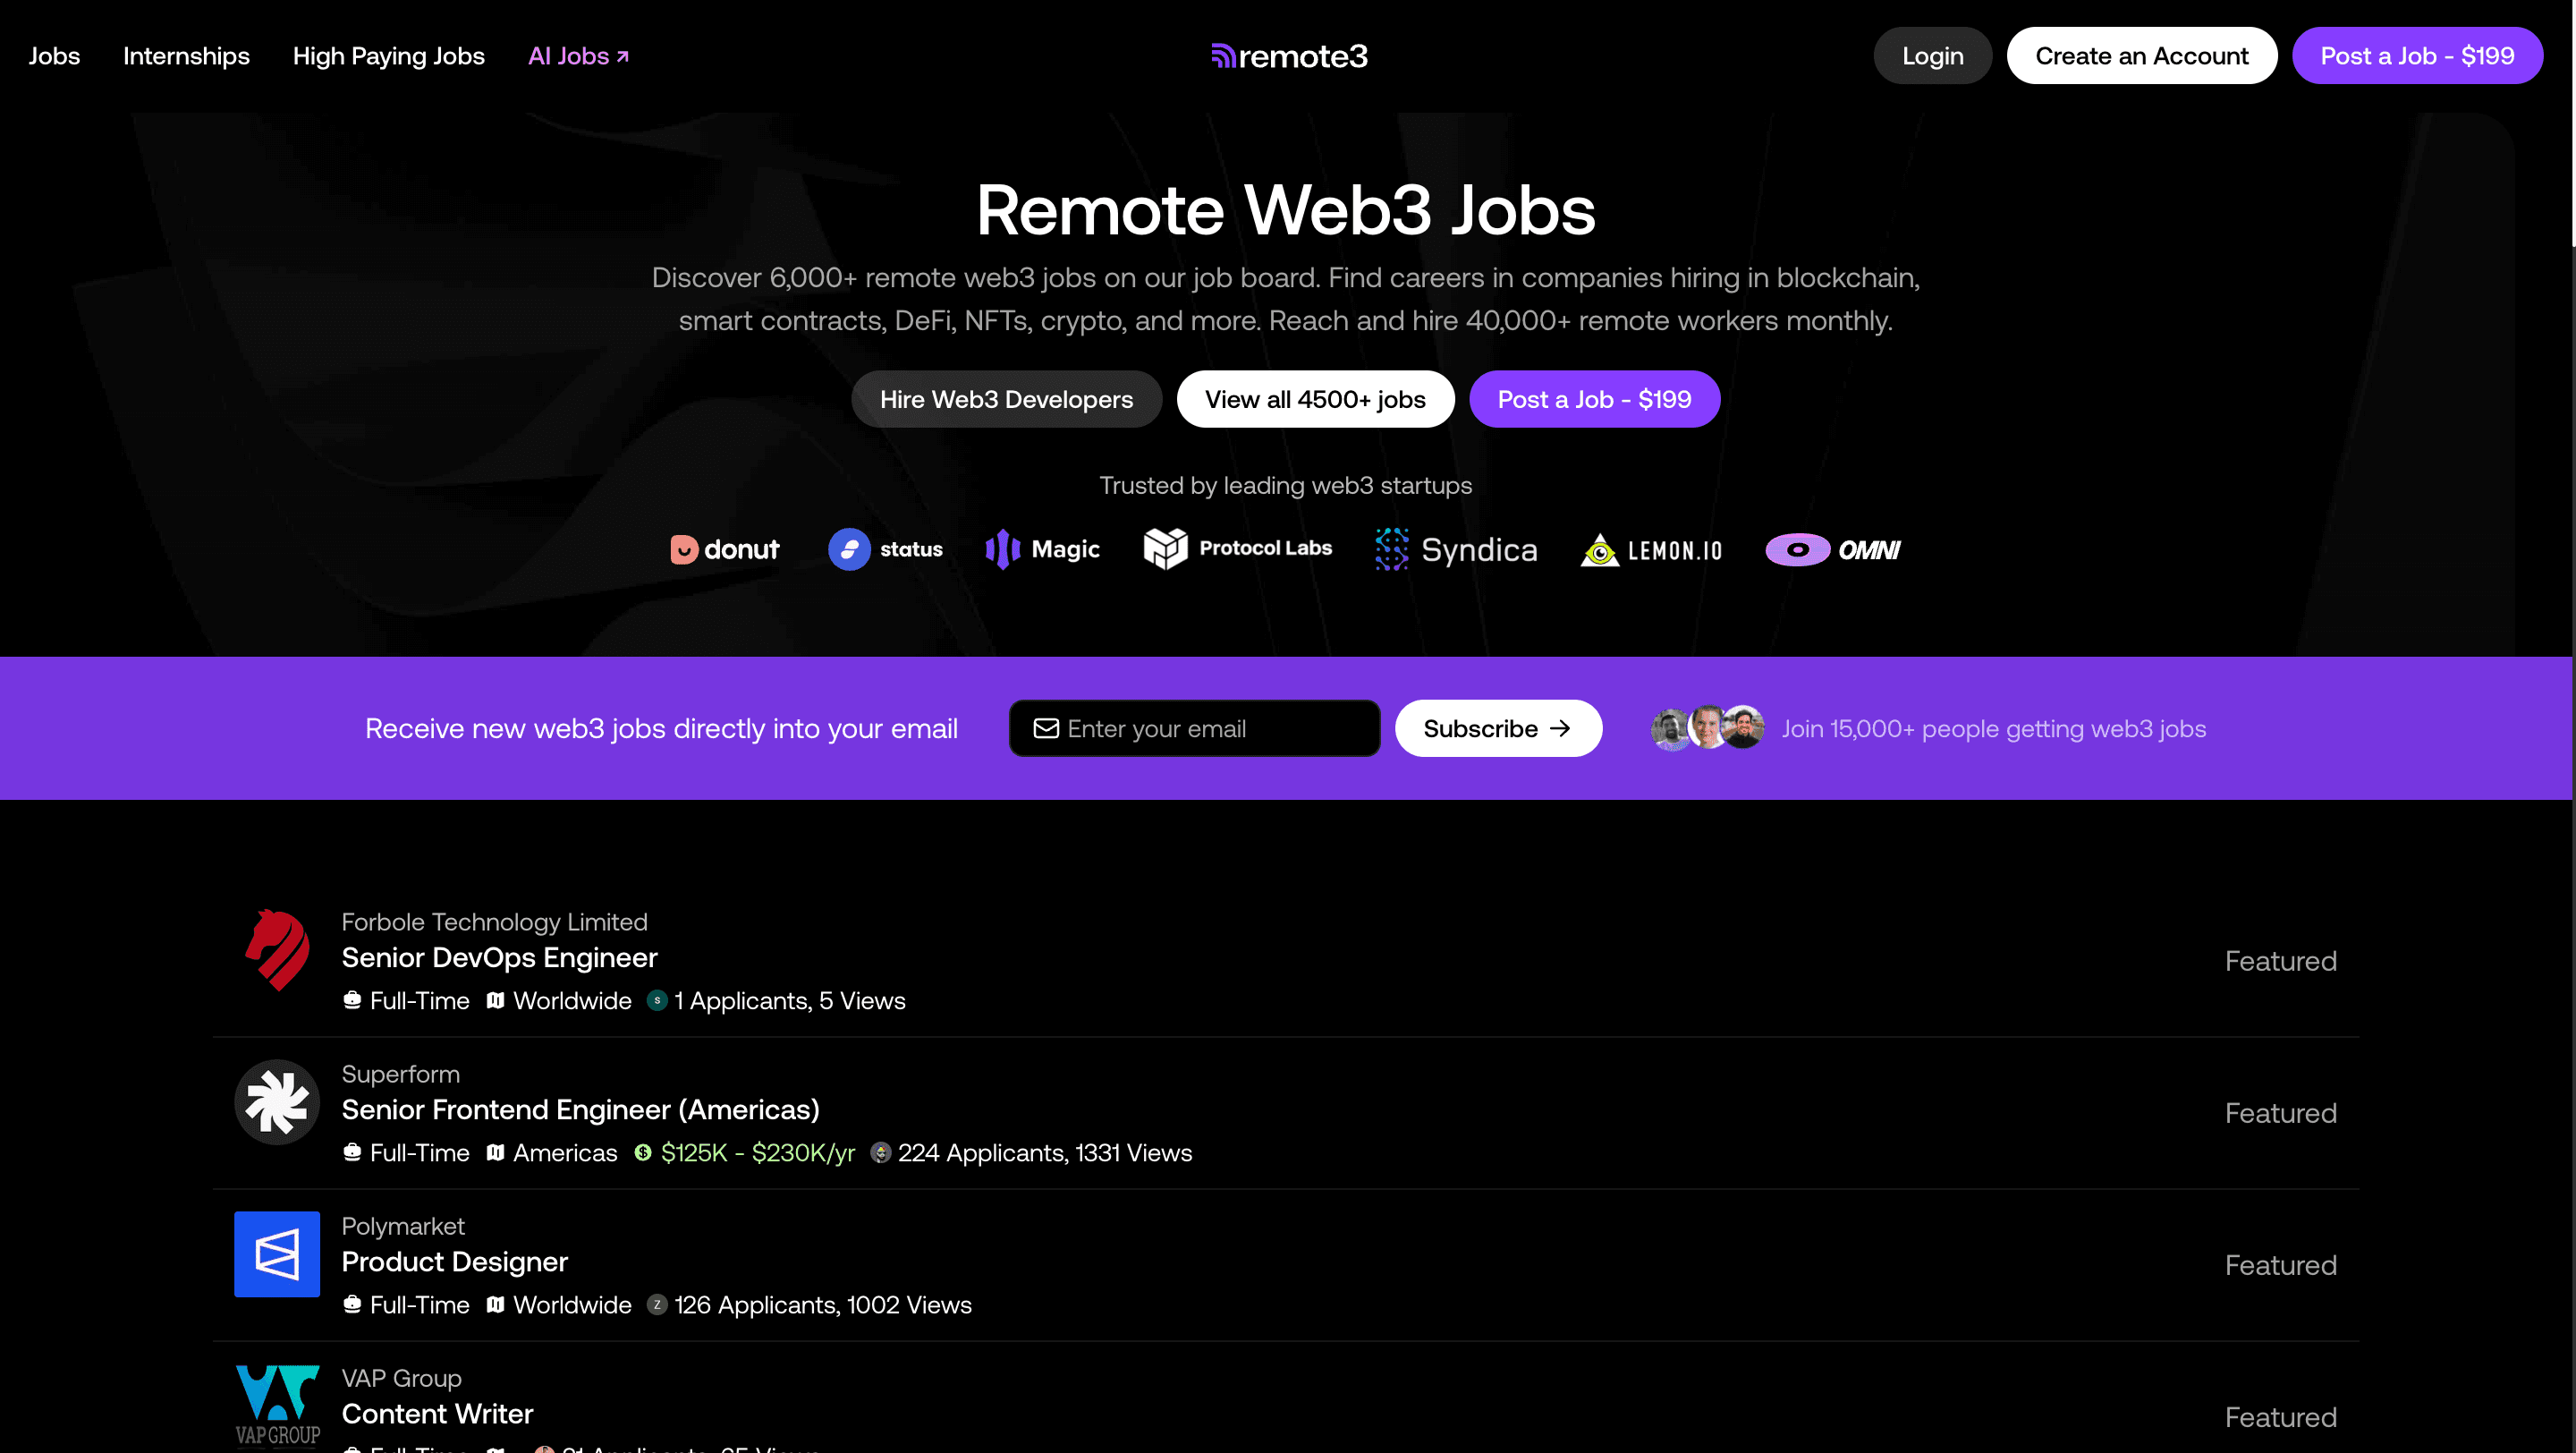
Task: Focus the Enter your email field
Action: (x=1194, y=728)
